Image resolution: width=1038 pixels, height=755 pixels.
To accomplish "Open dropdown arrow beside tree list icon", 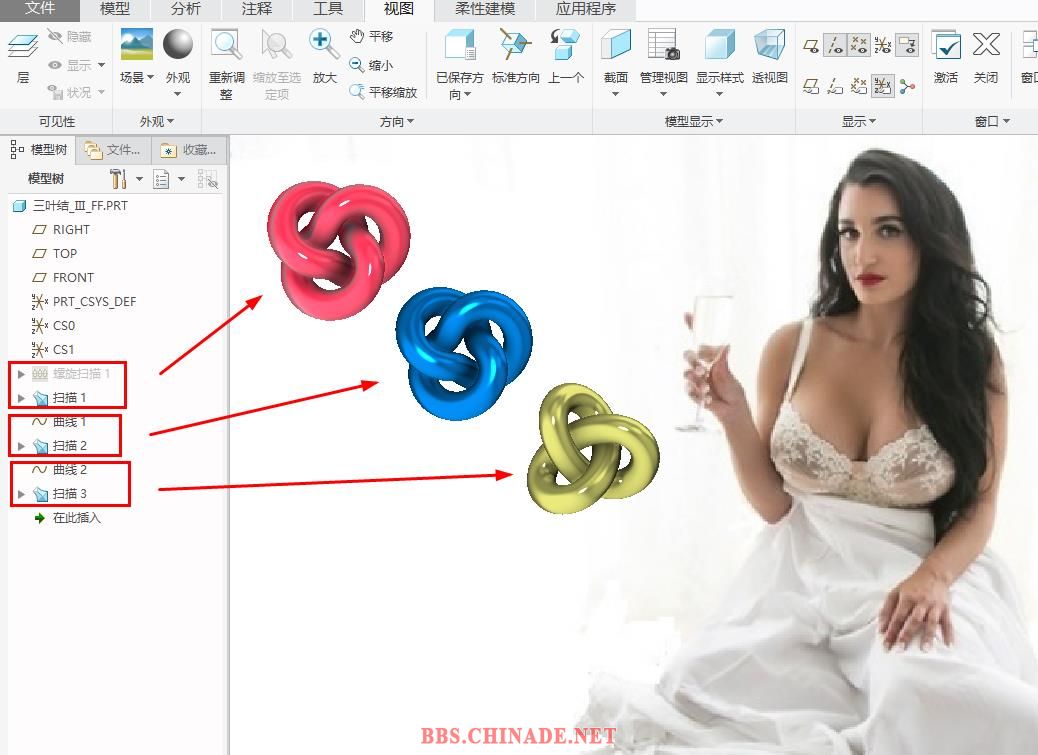I will pyautogui.click(x=181, y=179).
